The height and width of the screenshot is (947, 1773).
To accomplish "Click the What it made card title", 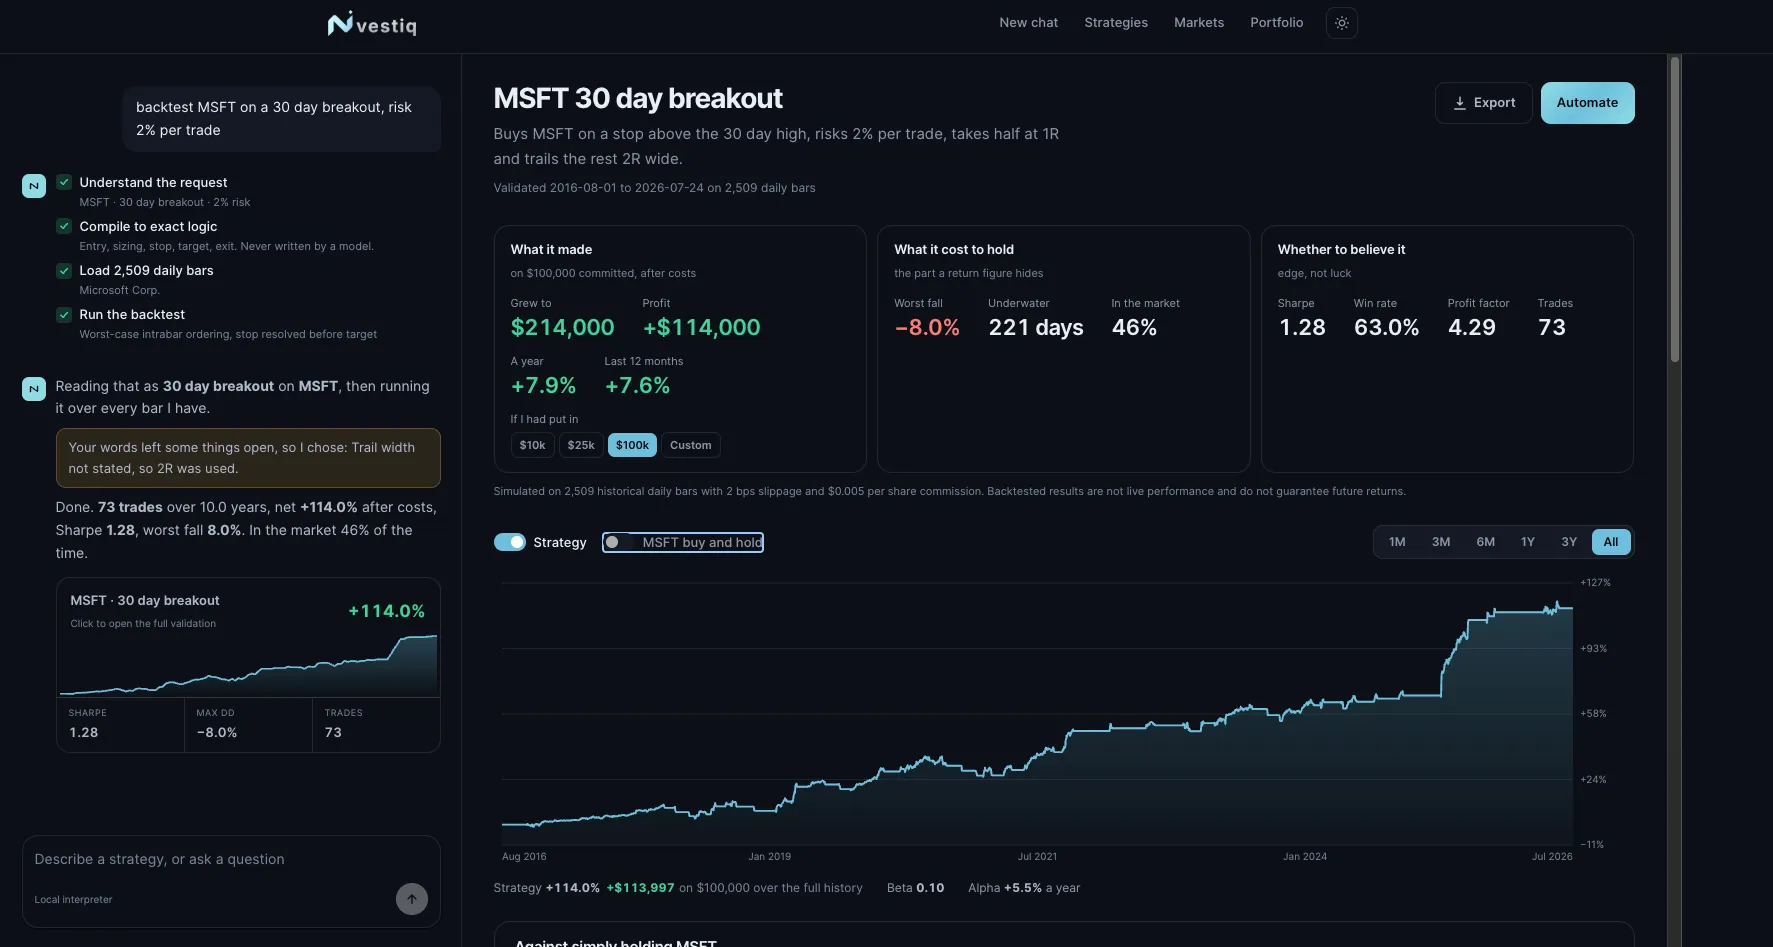I will (551, 250).
